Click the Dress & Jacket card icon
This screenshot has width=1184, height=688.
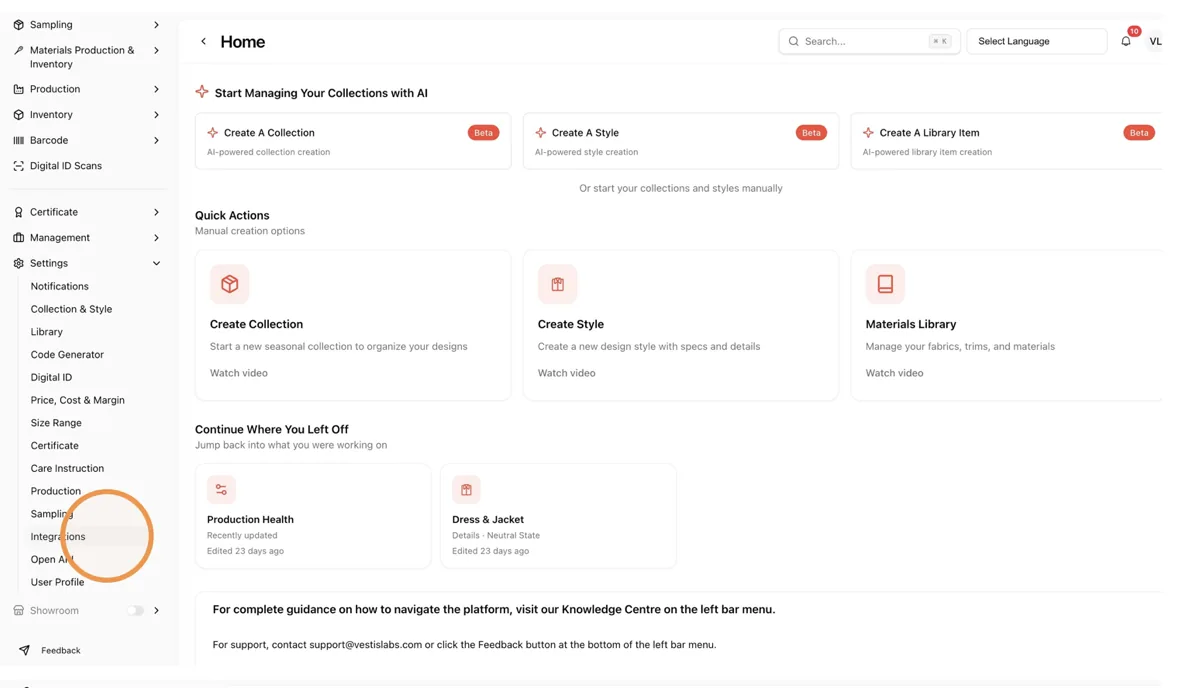pyautogui.click(x=466, y=489)
